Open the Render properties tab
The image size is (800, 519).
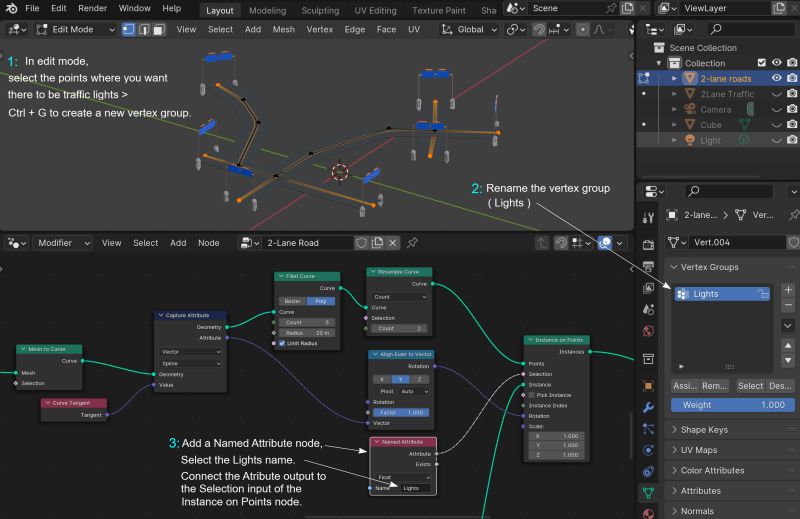coord(648,244)
